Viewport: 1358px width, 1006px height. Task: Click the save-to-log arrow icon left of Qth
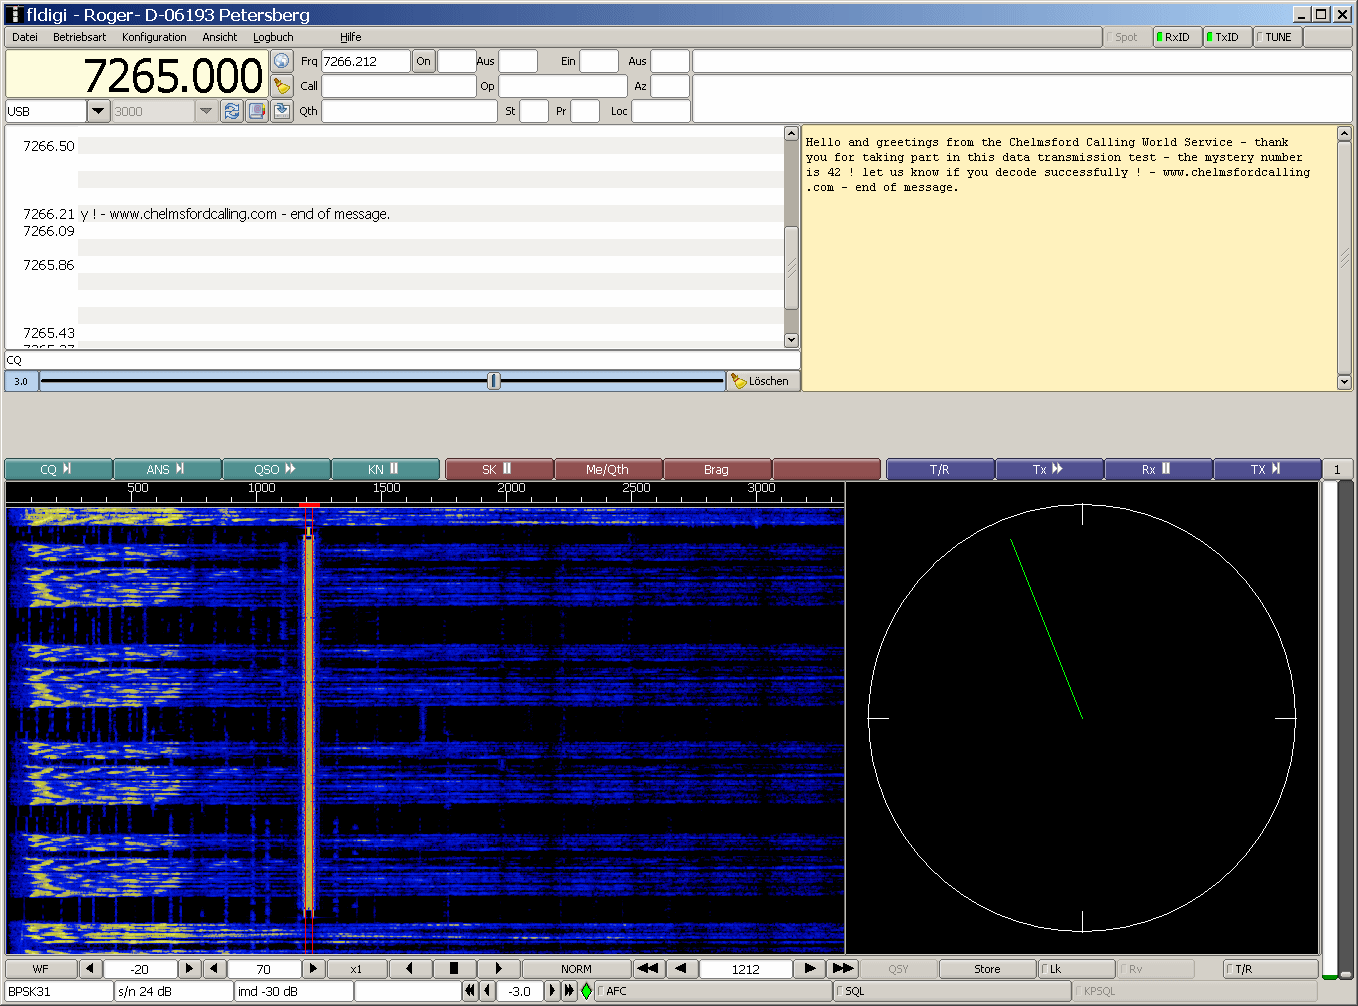(282, 111)
